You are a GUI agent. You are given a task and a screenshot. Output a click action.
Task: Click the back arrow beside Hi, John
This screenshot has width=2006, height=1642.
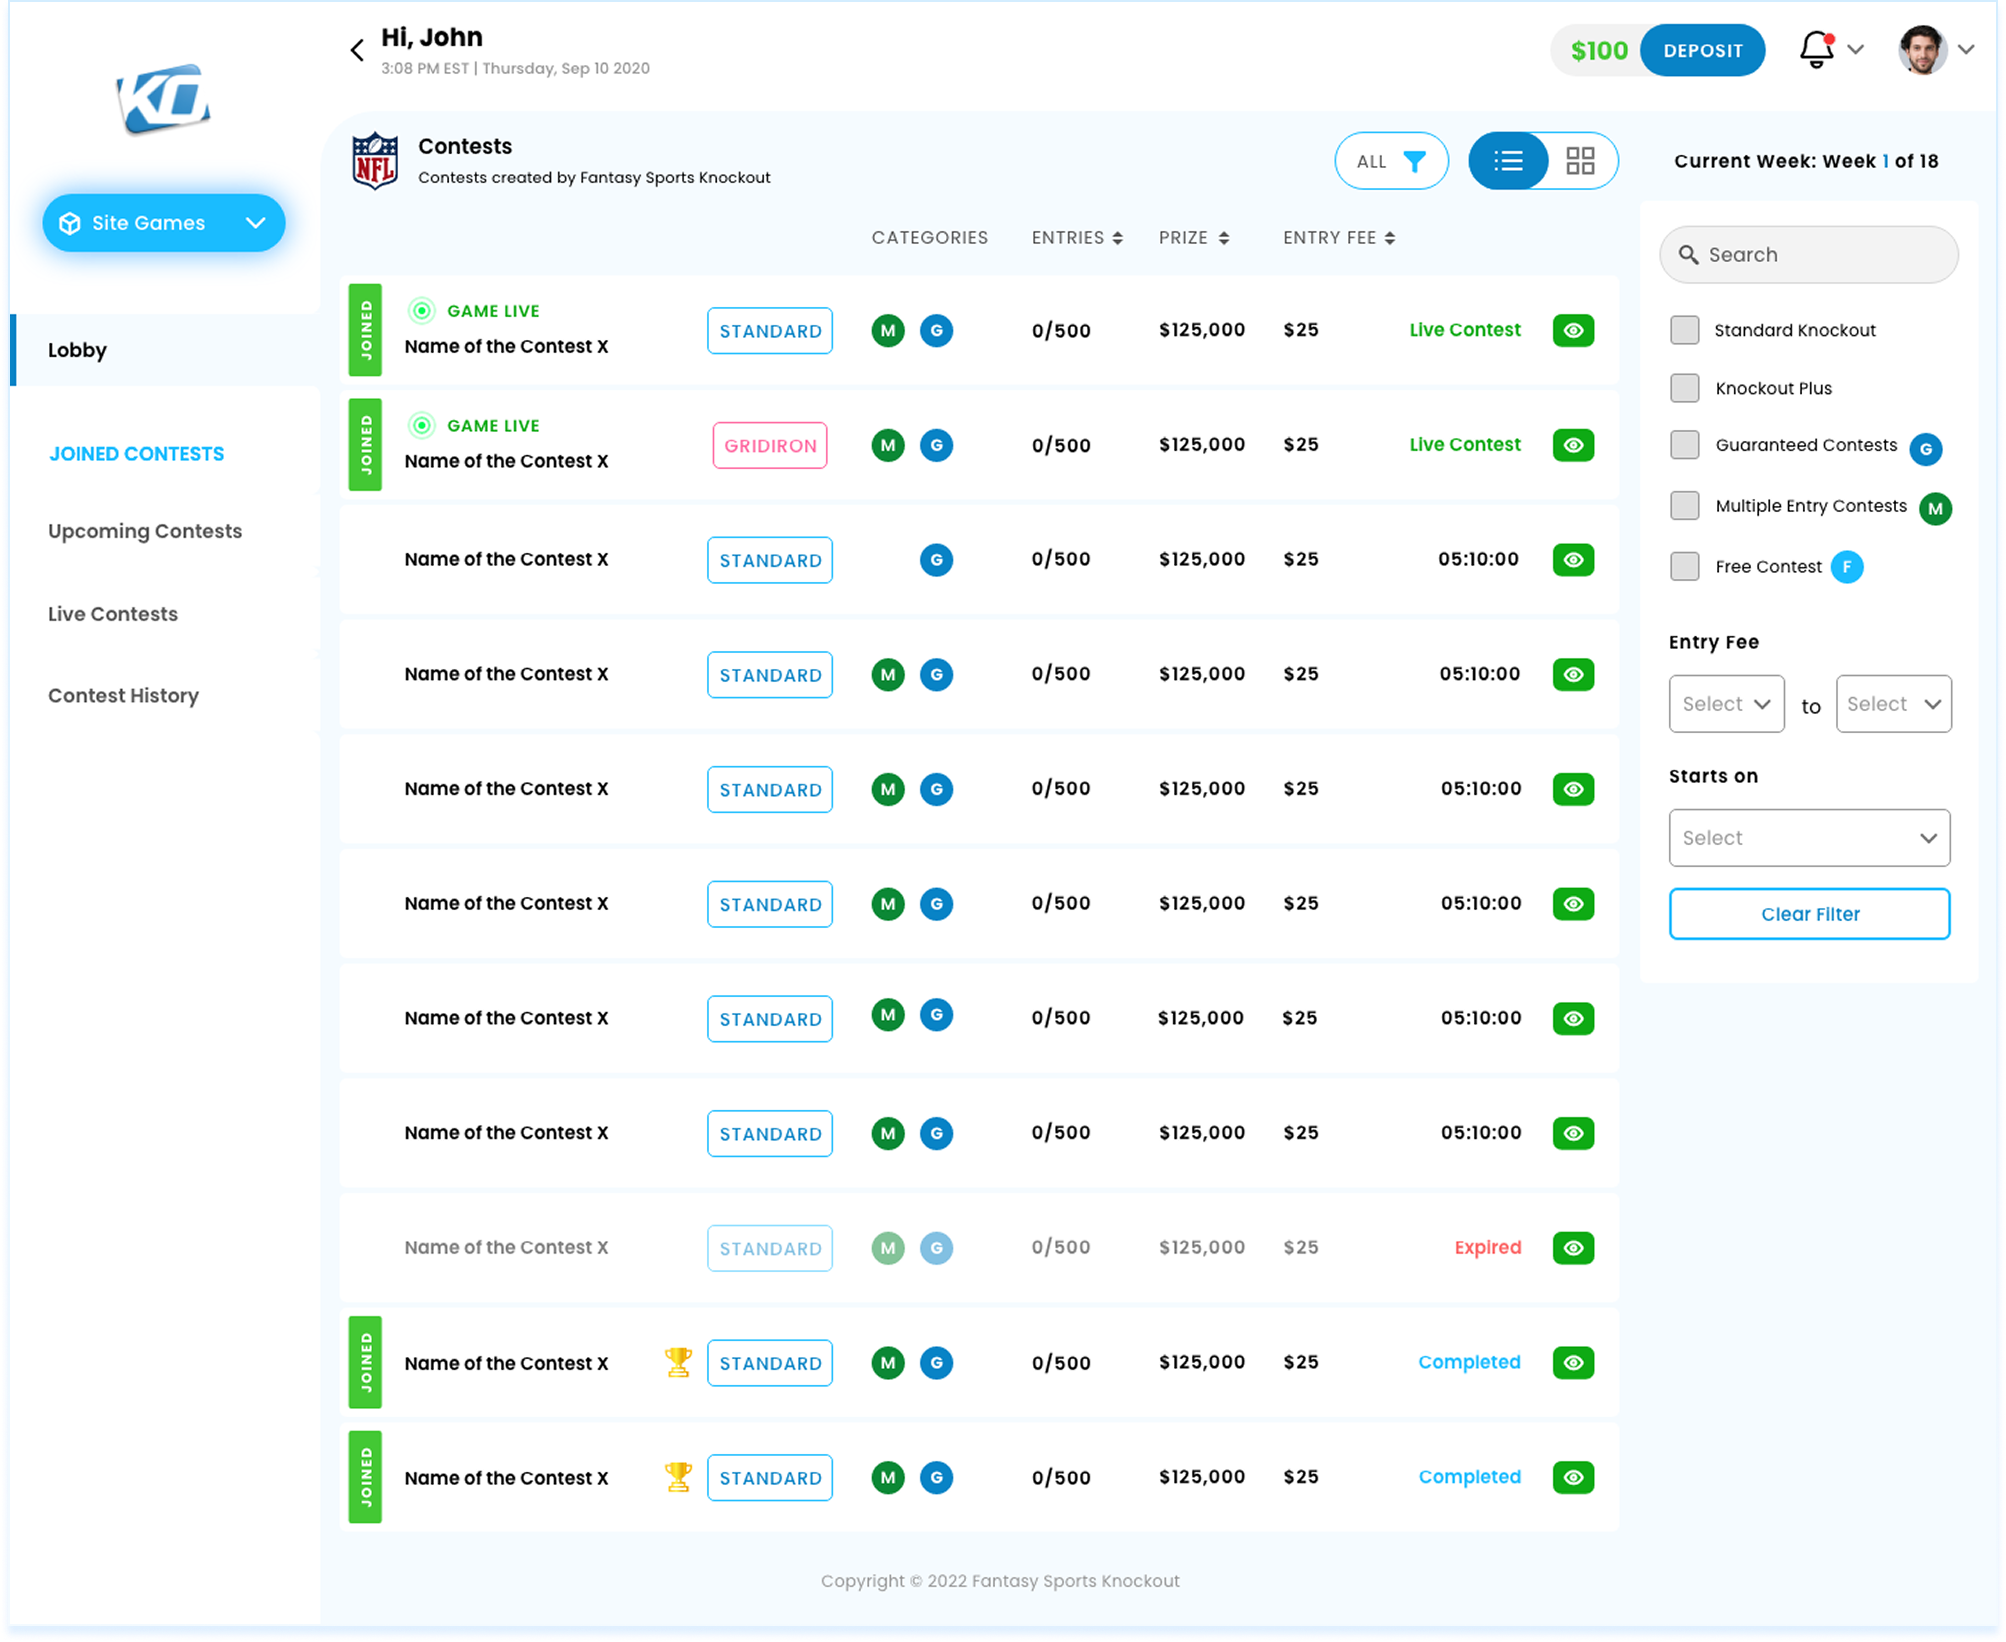(x=357, y=50)
